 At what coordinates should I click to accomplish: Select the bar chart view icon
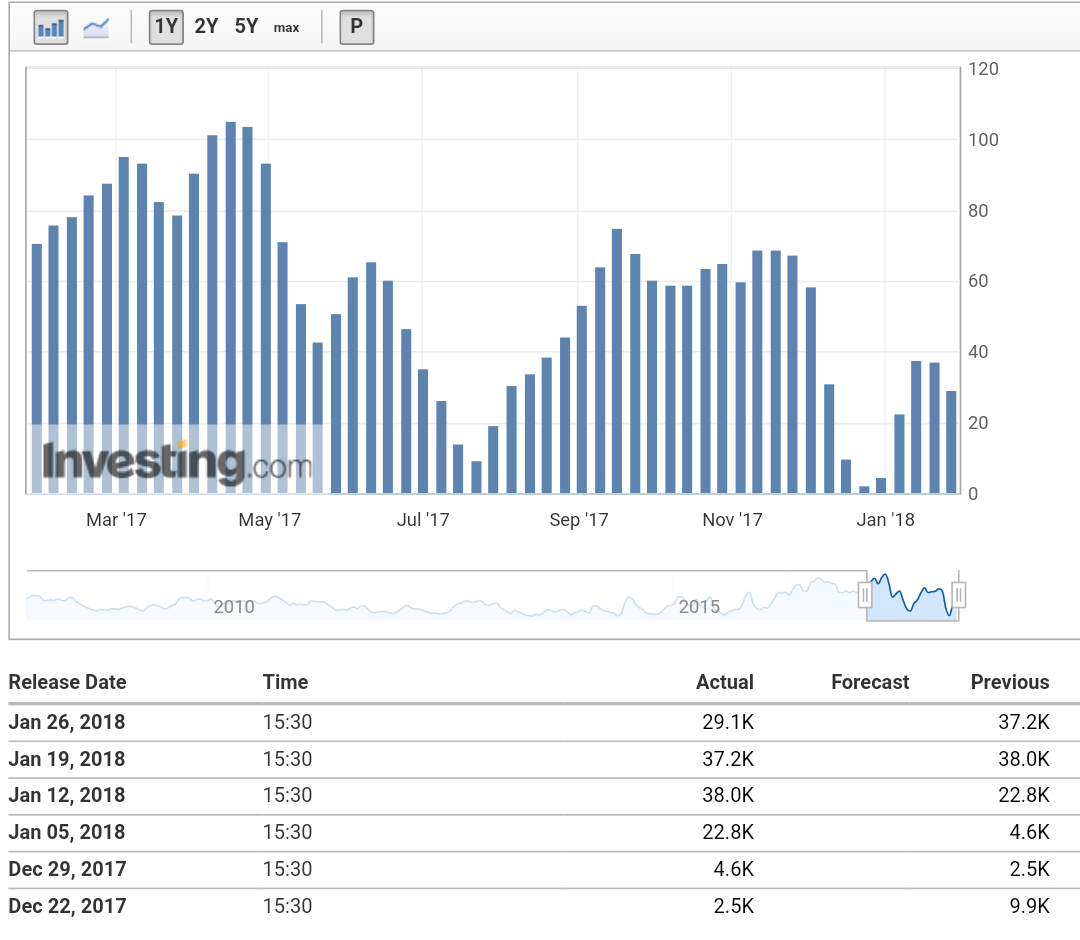click(x=50, y=26)
